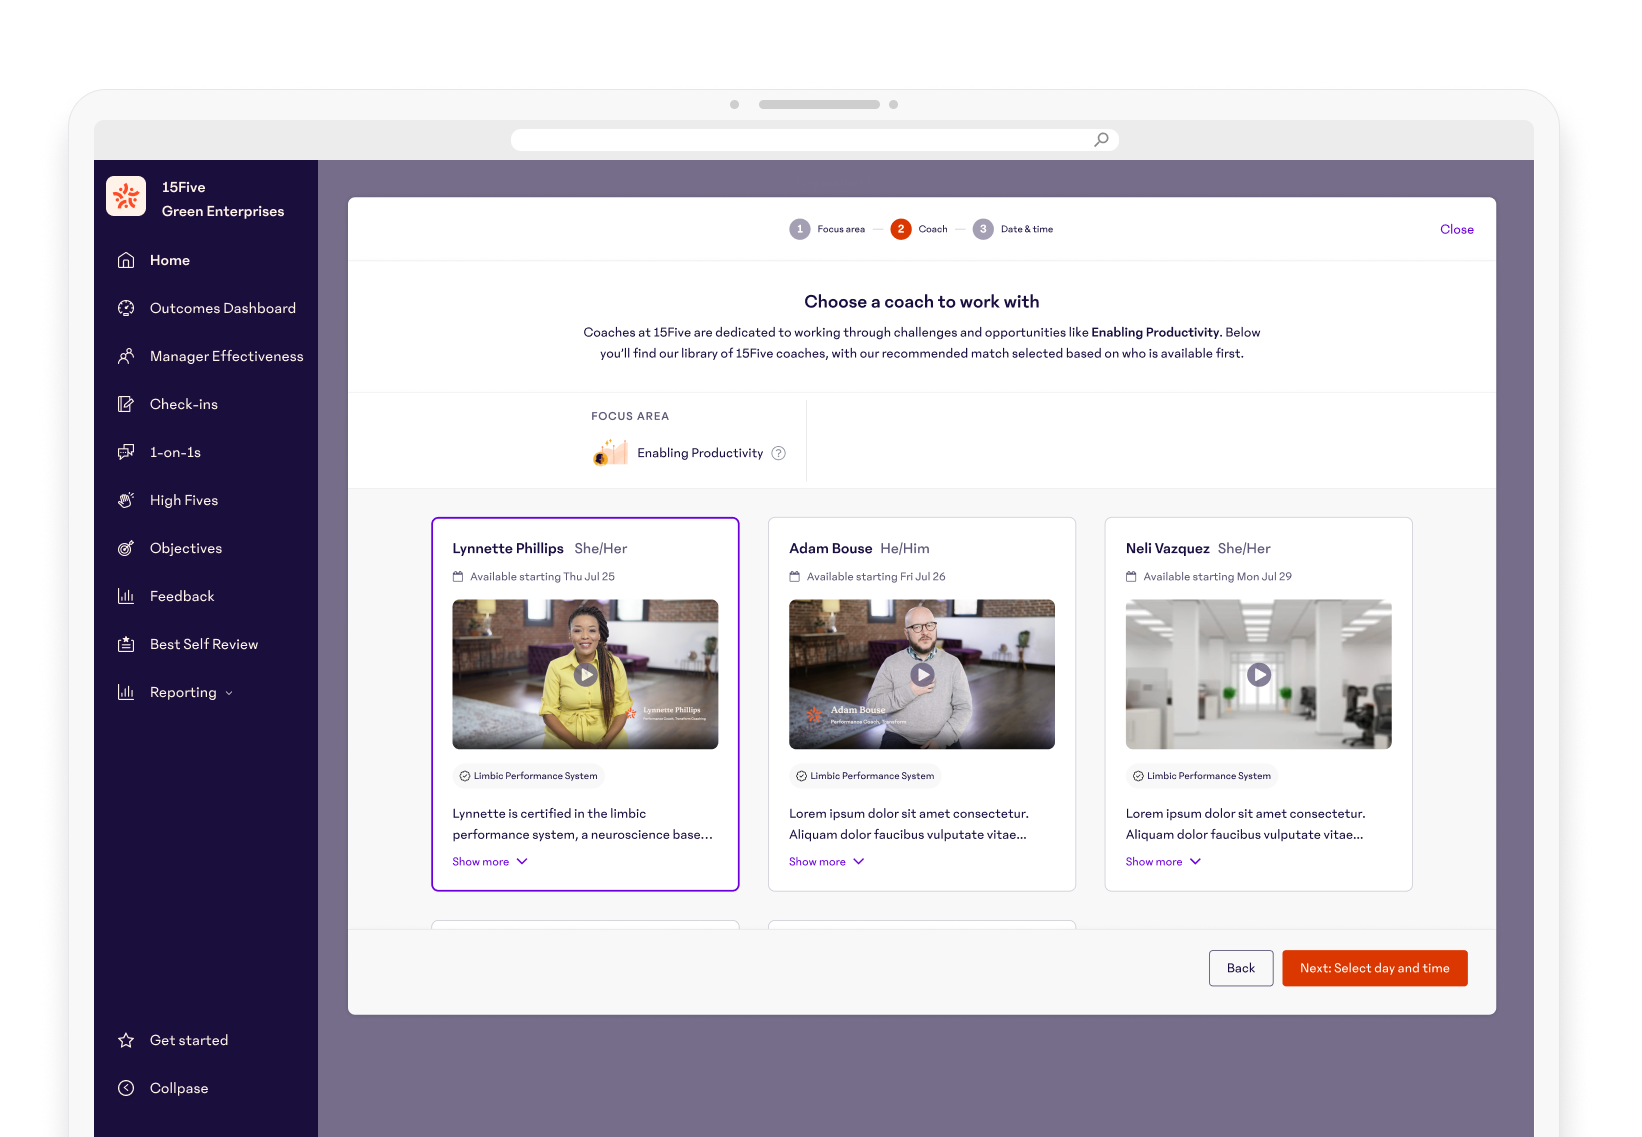Viewport: 1642px width, 1137px height.
Task: Select Adam Bouse name heading
Action: point(831,549)
